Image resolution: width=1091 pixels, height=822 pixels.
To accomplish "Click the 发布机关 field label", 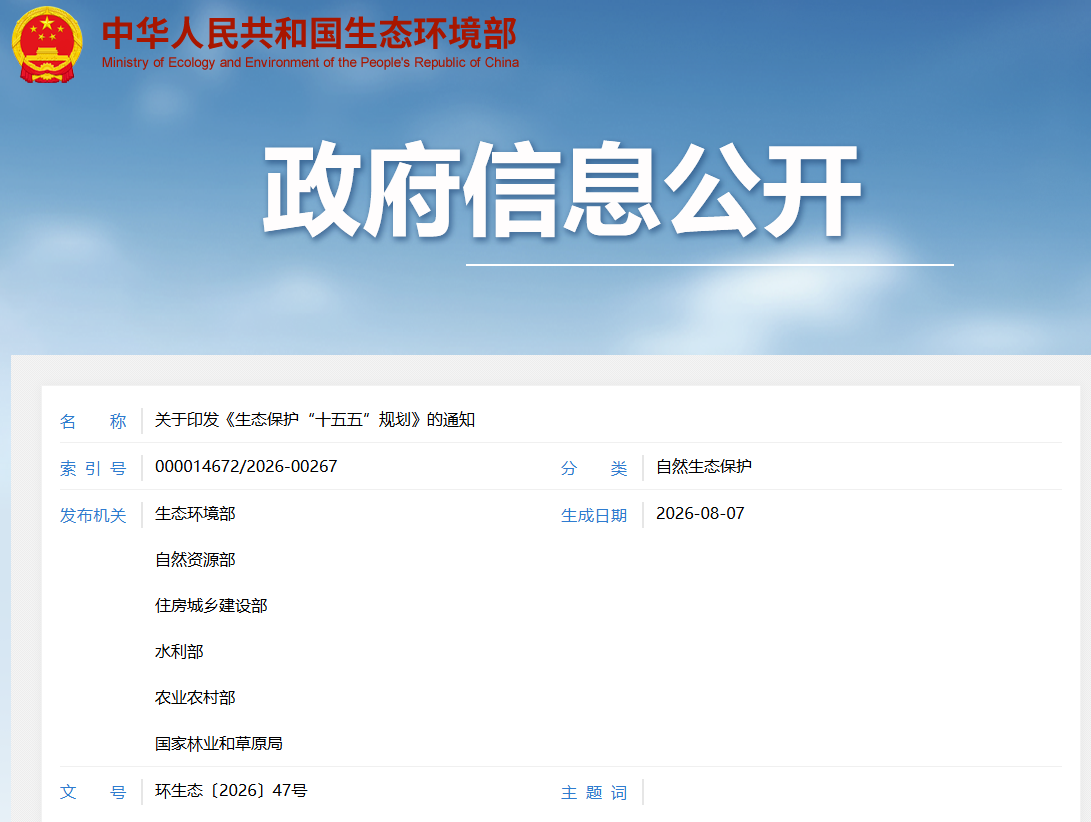I will [x=93, y=516].
